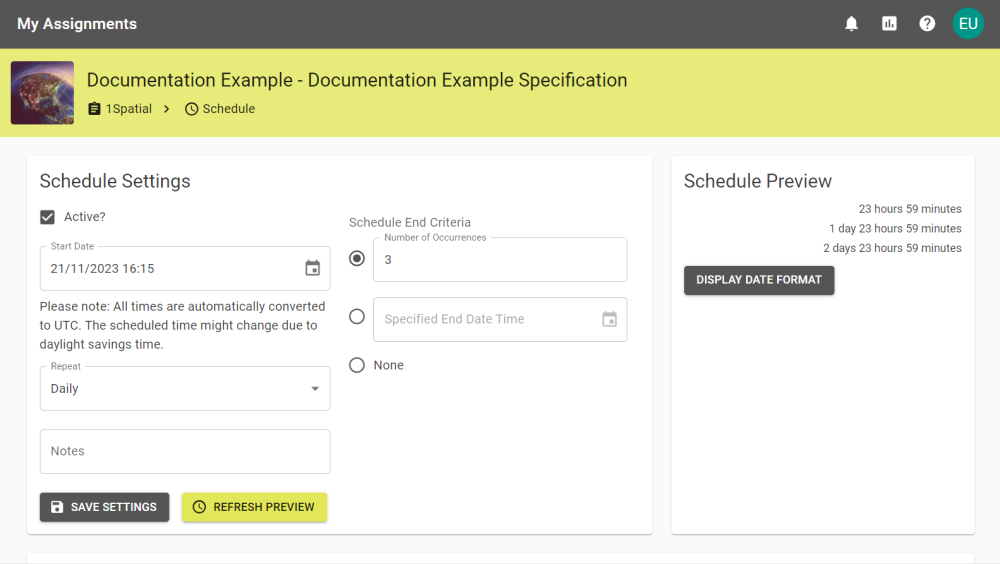
Task: Click the Specified End Date calendar icon
Action: coord(609,319)
